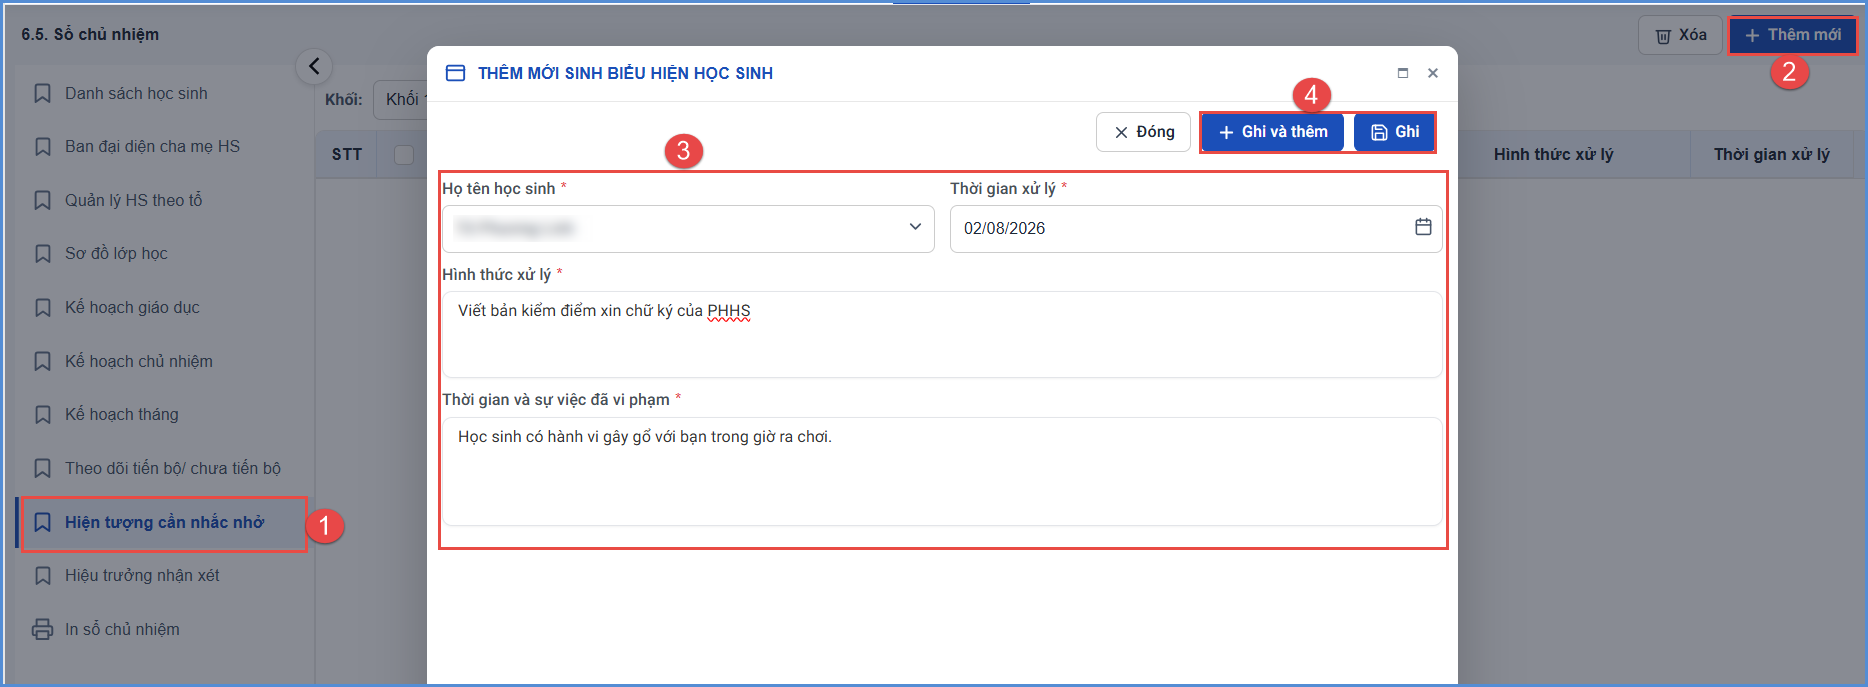Click the Hình thức xử lý column header
Screen dimensions: 1868x687
(x=1553, y=155)
